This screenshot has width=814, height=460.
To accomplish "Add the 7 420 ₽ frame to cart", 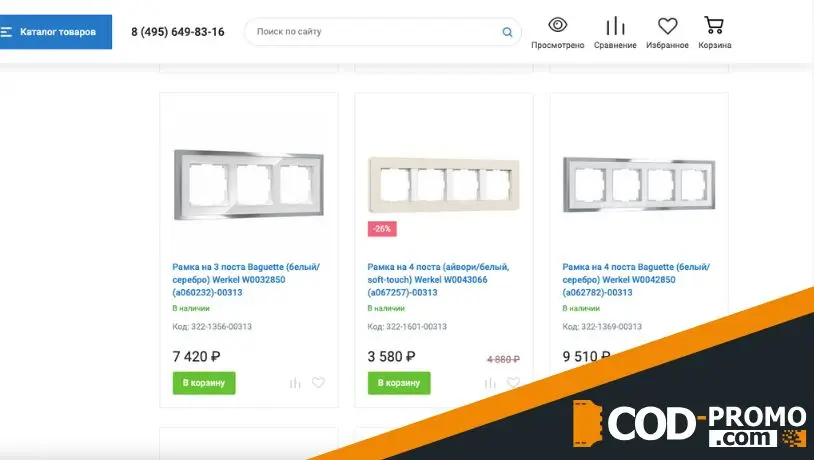I will click(204, 383).
